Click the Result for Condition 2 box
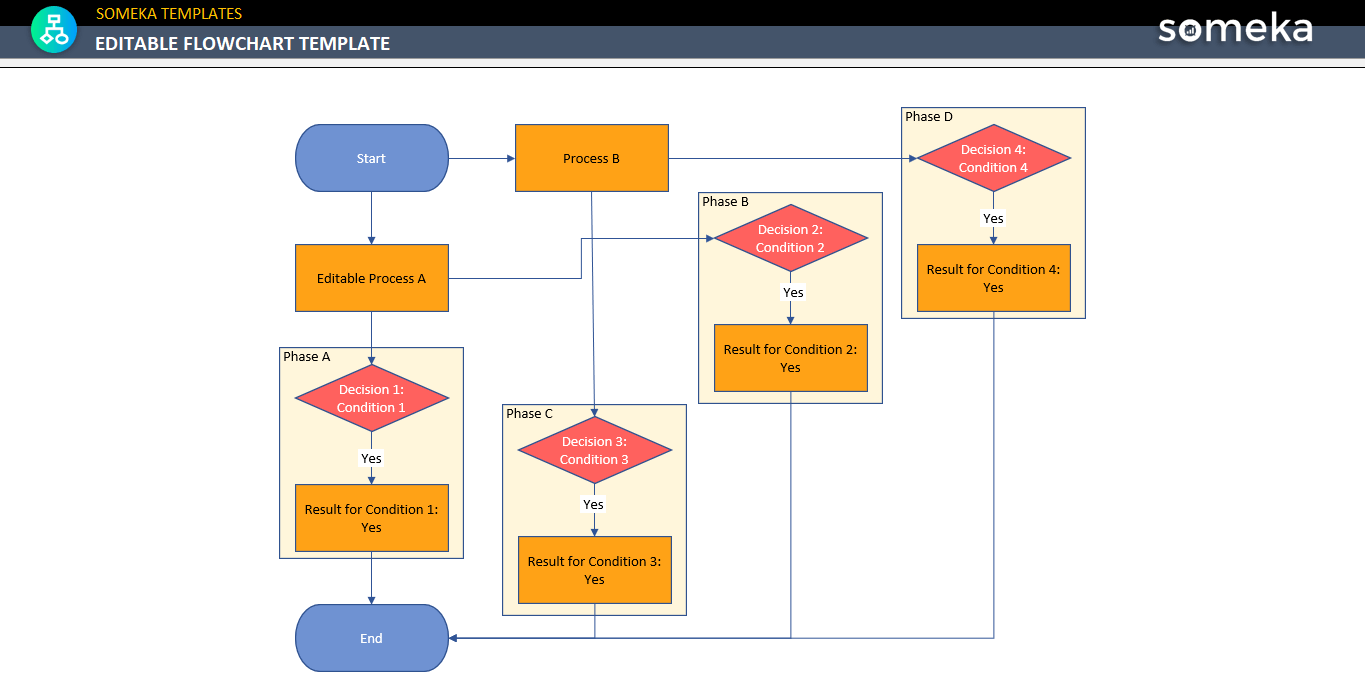1365x700 pixels. point(790,358)
